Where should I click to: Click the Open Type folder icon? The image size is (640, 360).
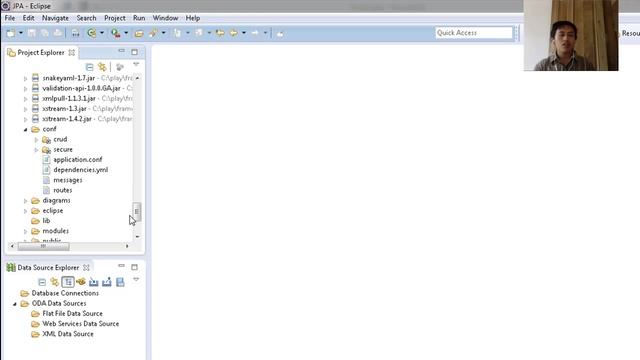(x=139, y=33)
